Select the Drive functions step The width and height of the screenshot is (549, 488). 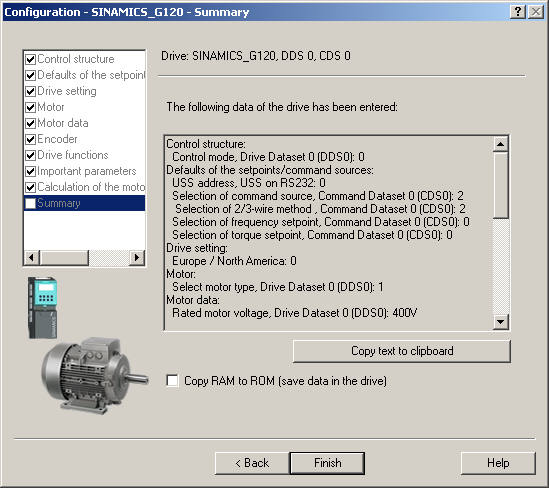tap(73, 155)
